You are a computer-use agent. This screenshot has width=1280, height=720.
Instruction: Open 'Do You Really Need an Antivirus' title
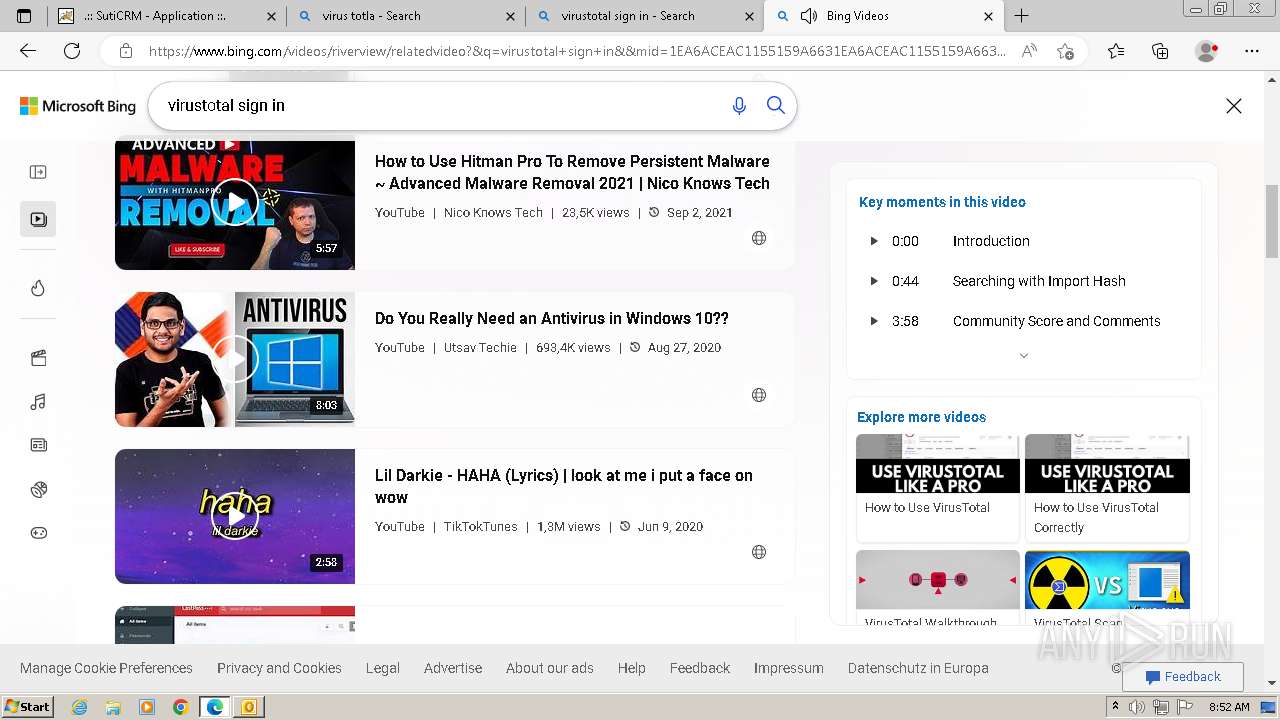(551, 318)
